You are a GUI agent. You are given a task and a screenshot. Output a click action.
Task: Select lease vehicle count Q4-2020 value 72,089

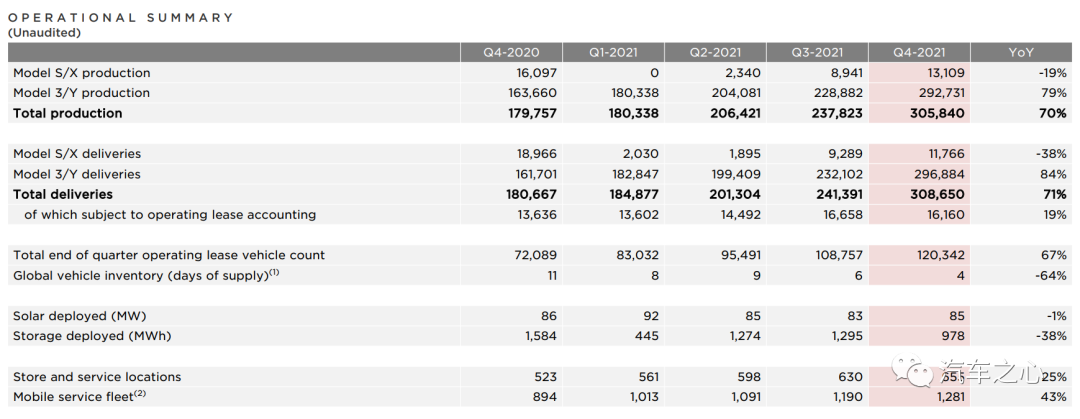click(537, 255)
